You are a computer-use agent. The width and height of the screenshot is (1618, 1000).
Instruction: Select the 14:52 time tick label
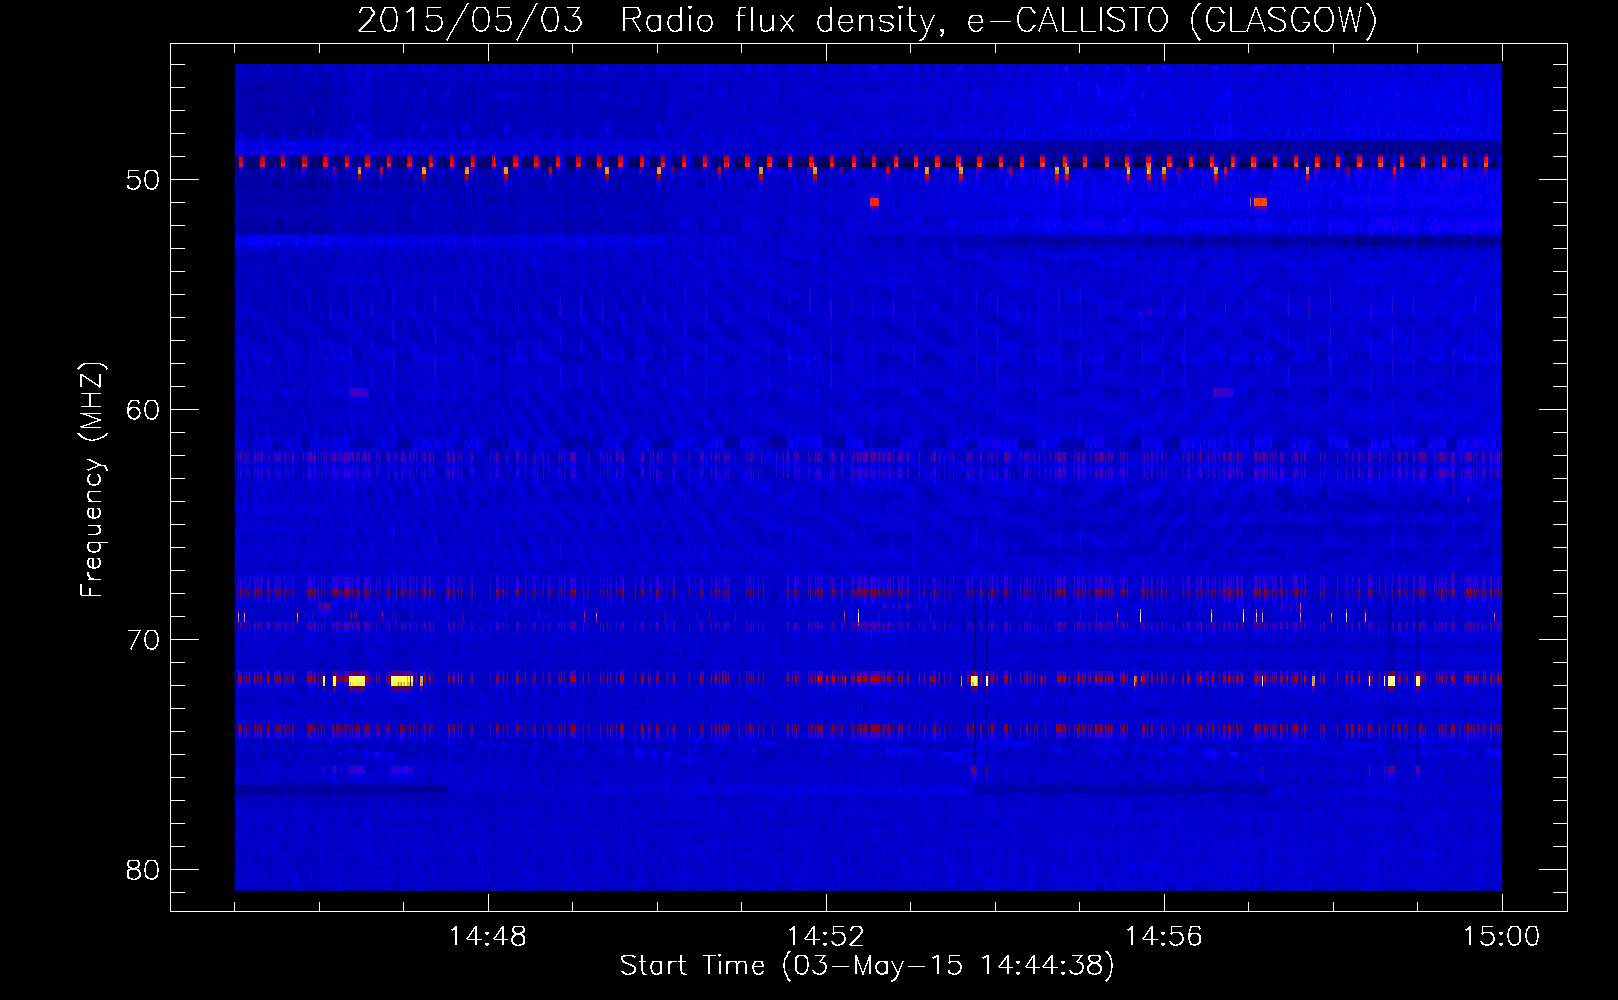pos(825,937)
